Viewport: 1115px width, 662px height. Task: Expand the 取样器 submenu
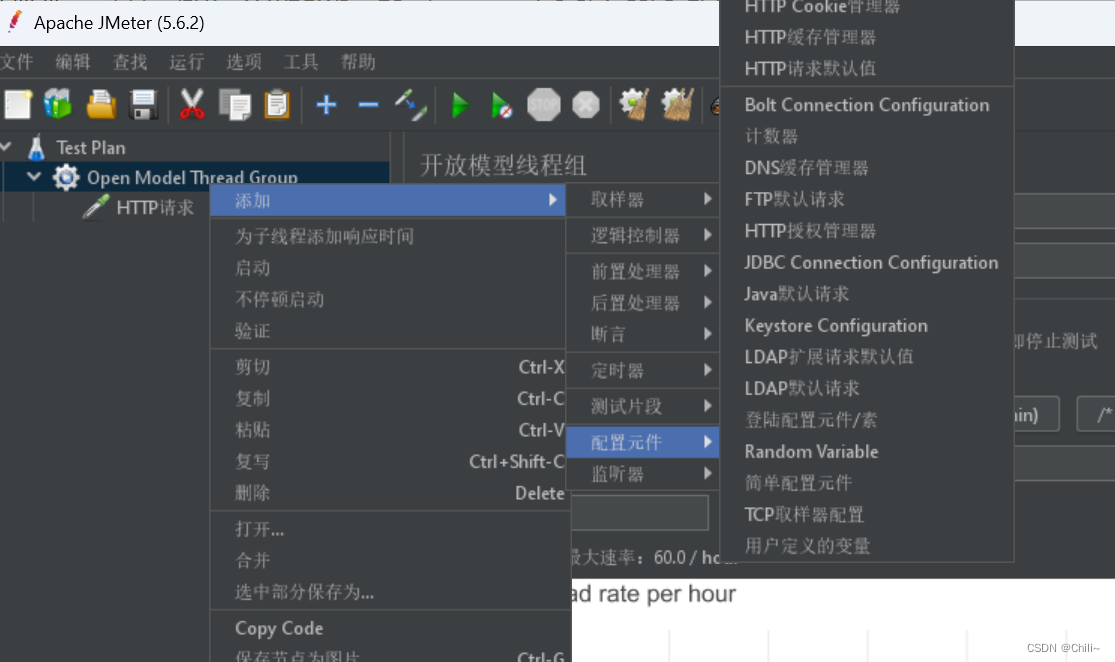tap(643, 200)
